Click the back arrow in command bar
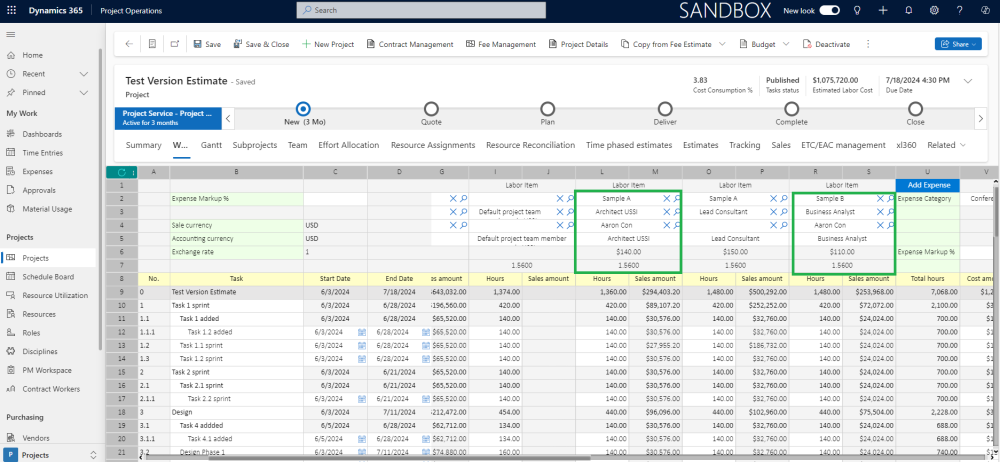 (129, 44)
